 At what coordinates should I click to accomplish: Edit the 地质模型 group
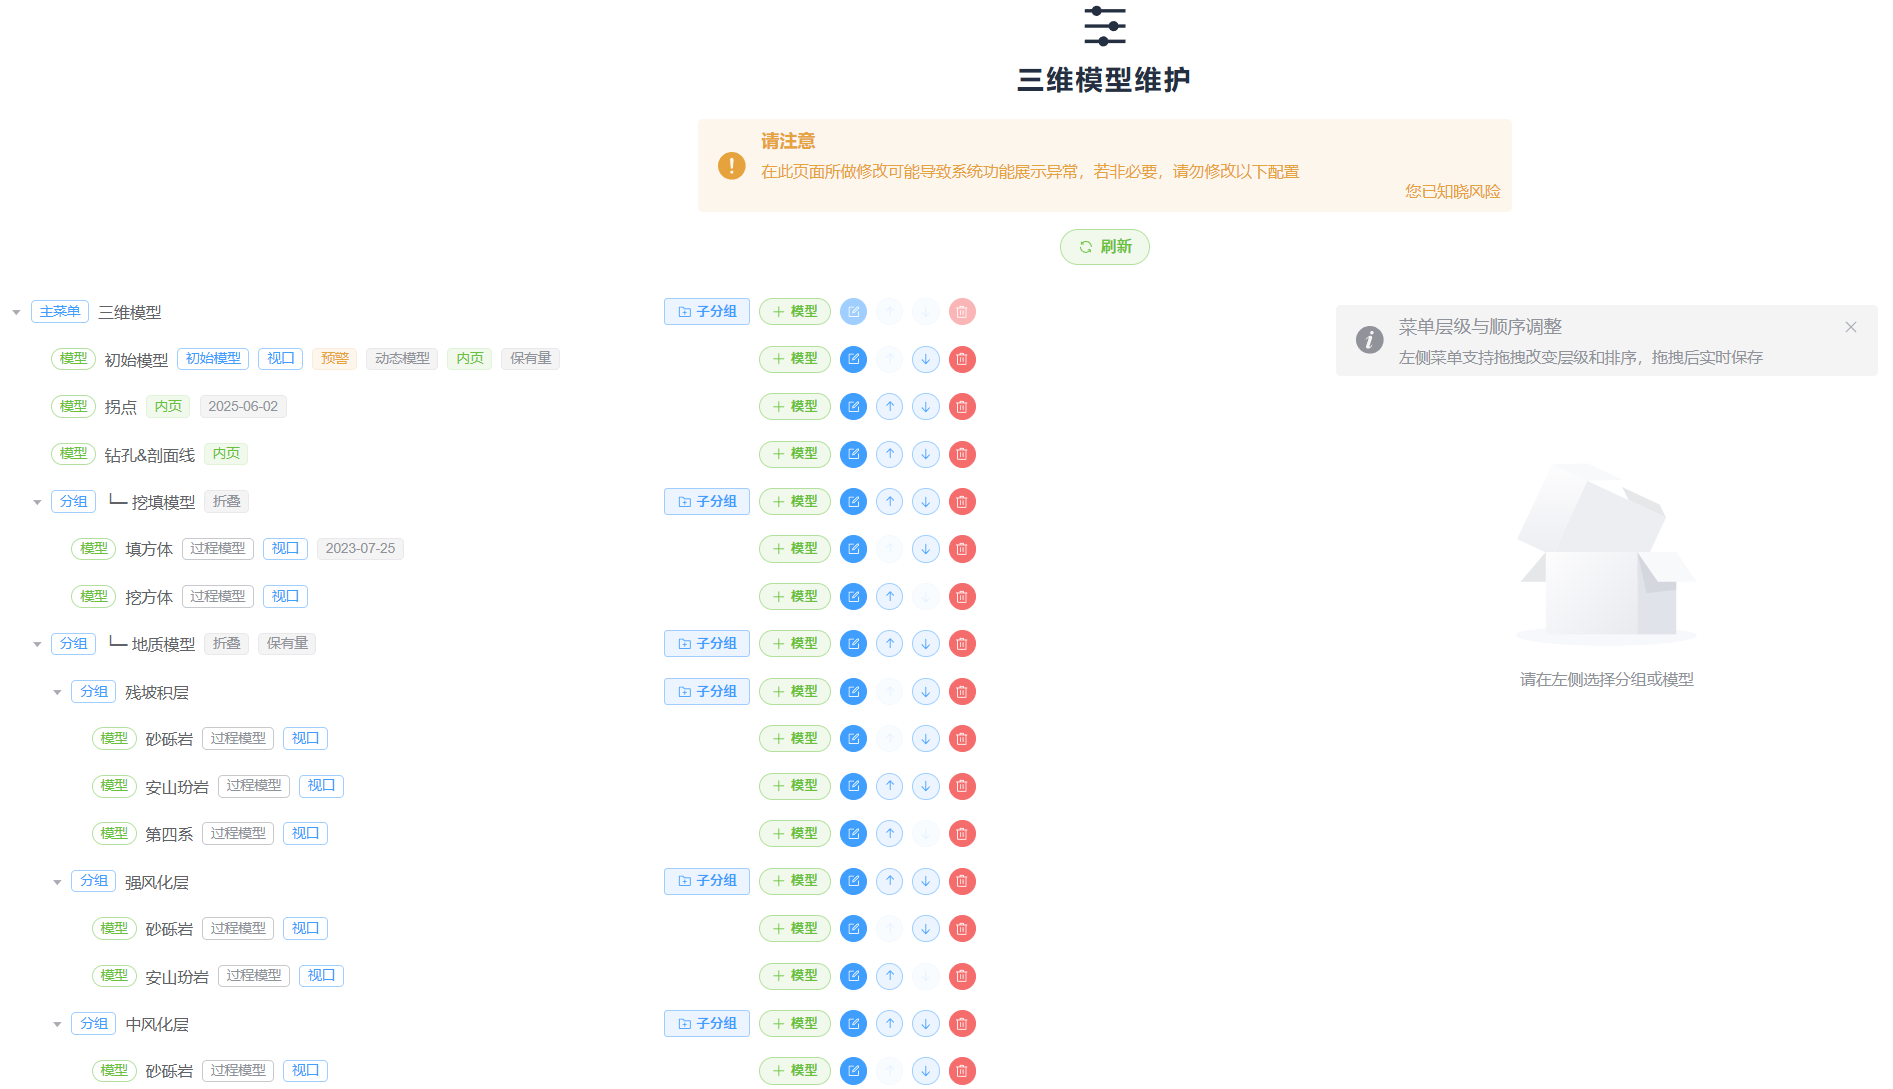point(853,644)
